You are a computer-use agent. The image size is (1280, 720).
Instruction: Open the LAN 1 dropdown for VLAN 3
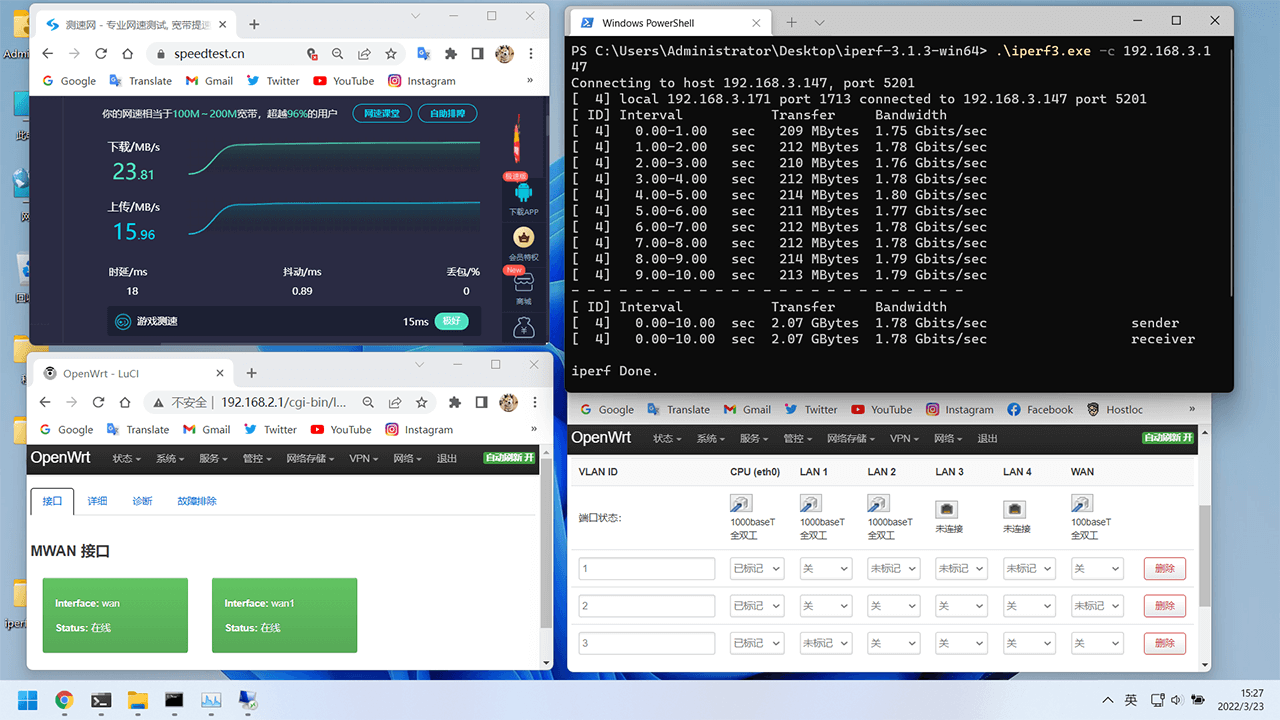point(825,643)
